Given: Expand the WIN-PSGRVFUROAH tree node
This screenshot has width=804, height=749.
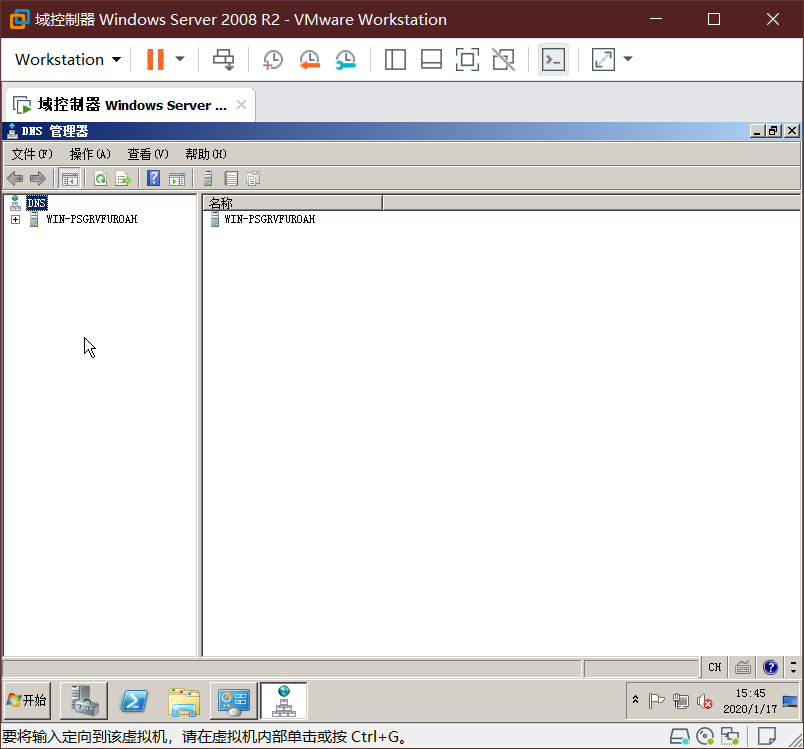Looking at the screenshot, I should [x=15, y=219].
